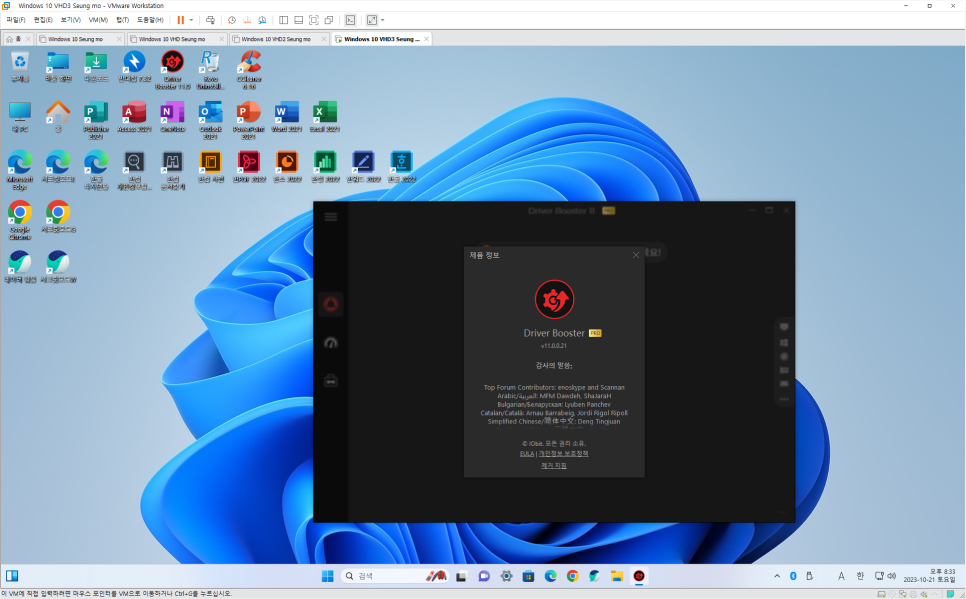Screen dimensions: 966x599
Task: Click the Bluetooth tray icon
Action: pos(794,576)
